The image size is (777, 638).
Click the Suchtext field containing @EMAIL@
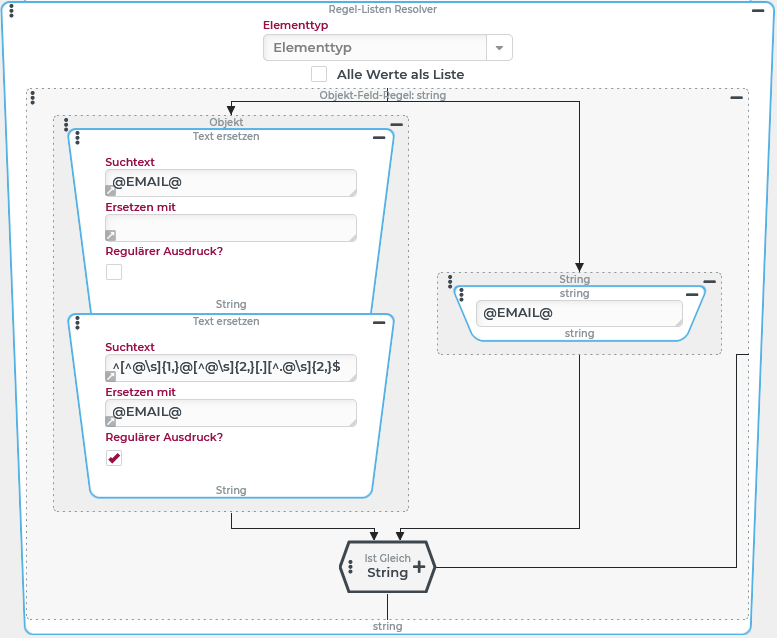pyautogui.click(x=232, y=183)
